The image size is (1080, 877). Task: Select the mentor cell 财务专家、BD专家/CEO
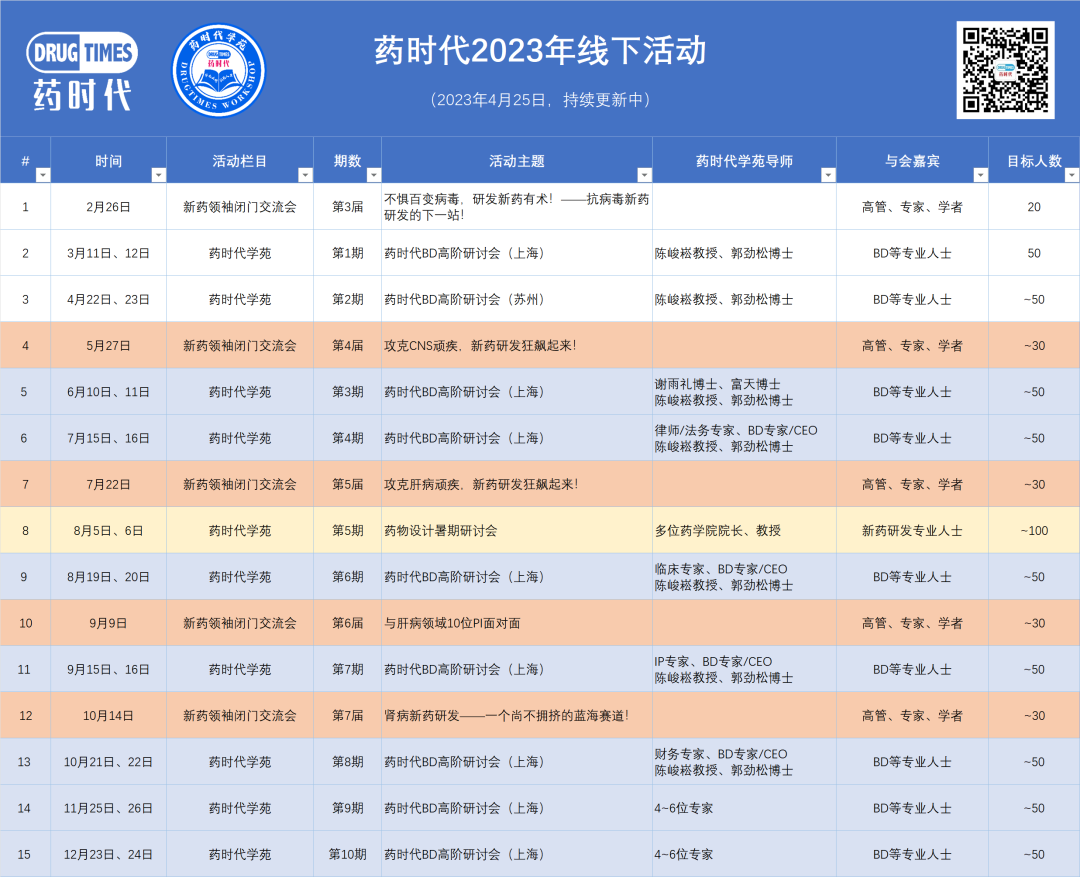coord(745,761)
